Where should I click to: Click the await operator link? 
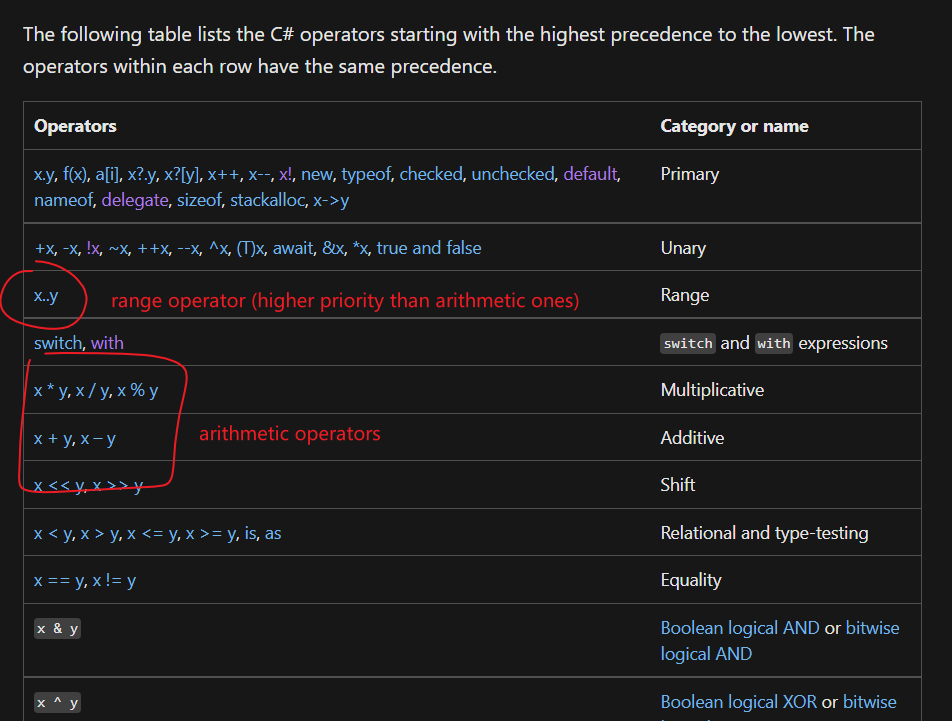click(x=294, y=248)
